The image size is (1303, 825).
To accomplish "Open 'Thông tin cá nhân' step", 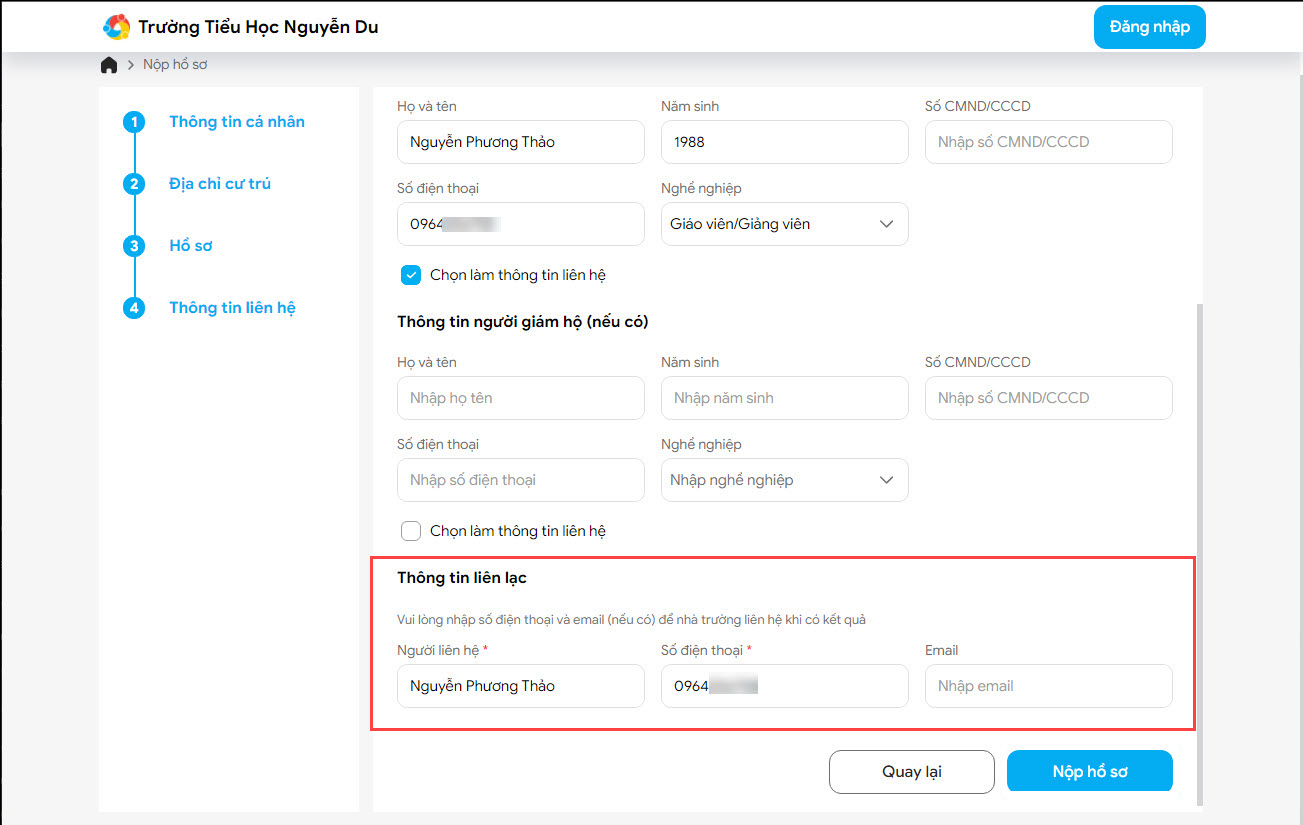I will (x=237, y=122).
